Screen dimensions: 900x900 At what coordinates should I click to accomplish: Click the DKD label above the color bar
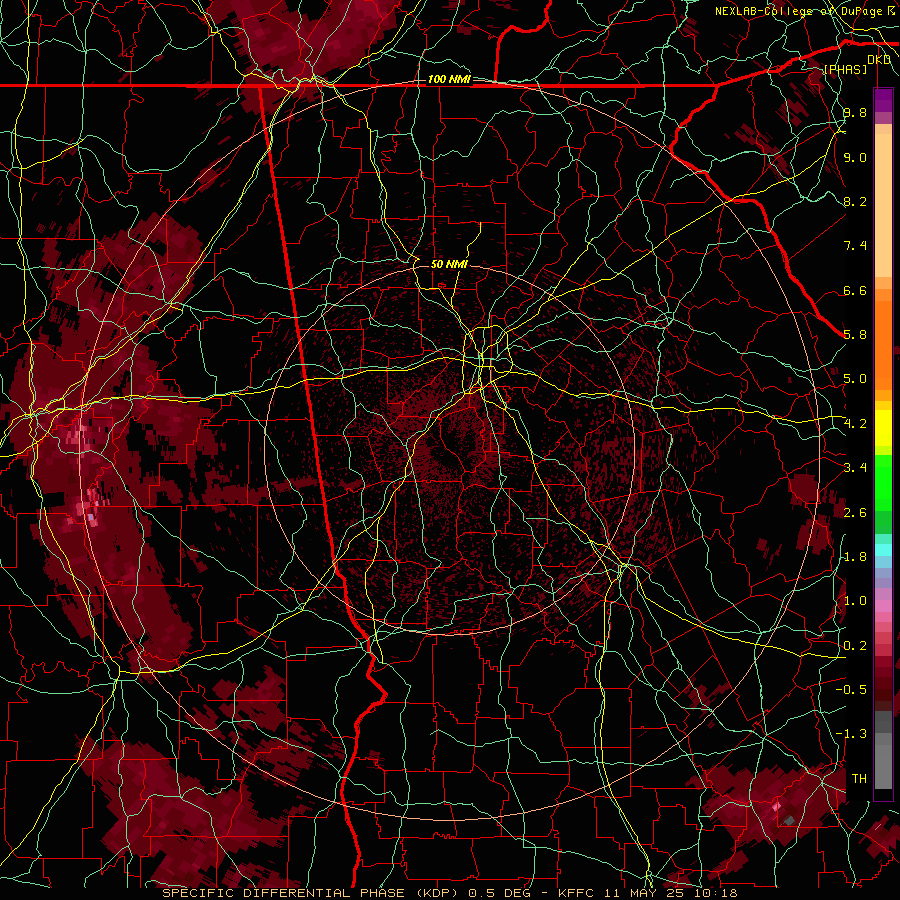[879, 60]
